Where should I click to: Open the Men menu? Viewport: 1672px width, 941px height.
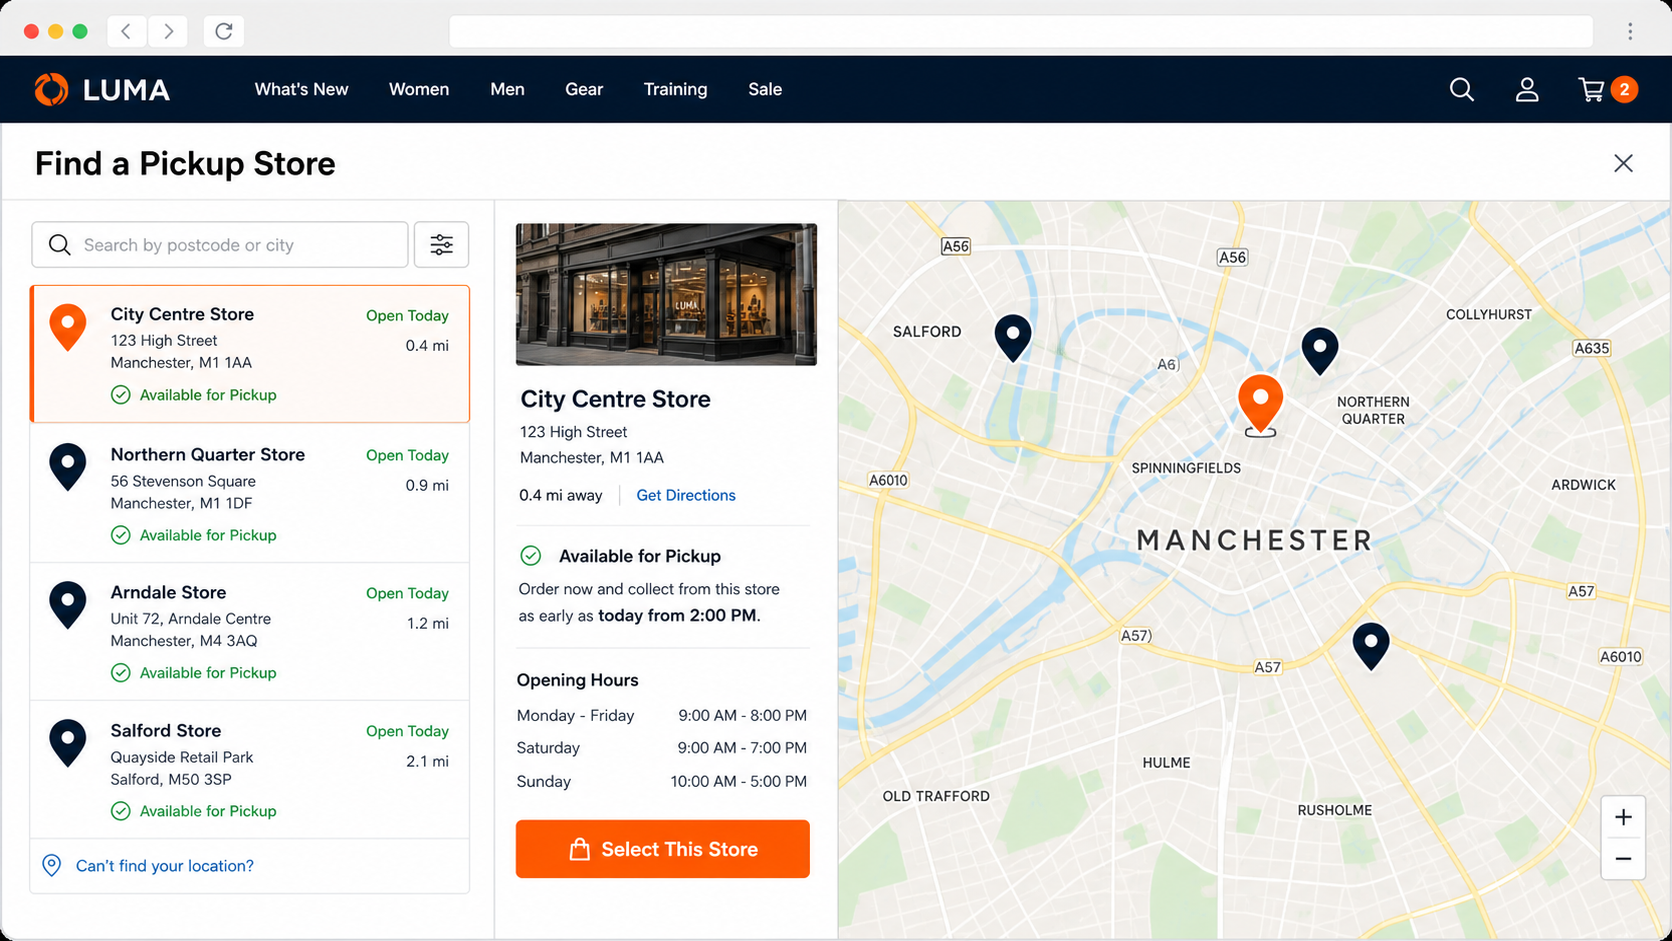pos(507,89)
